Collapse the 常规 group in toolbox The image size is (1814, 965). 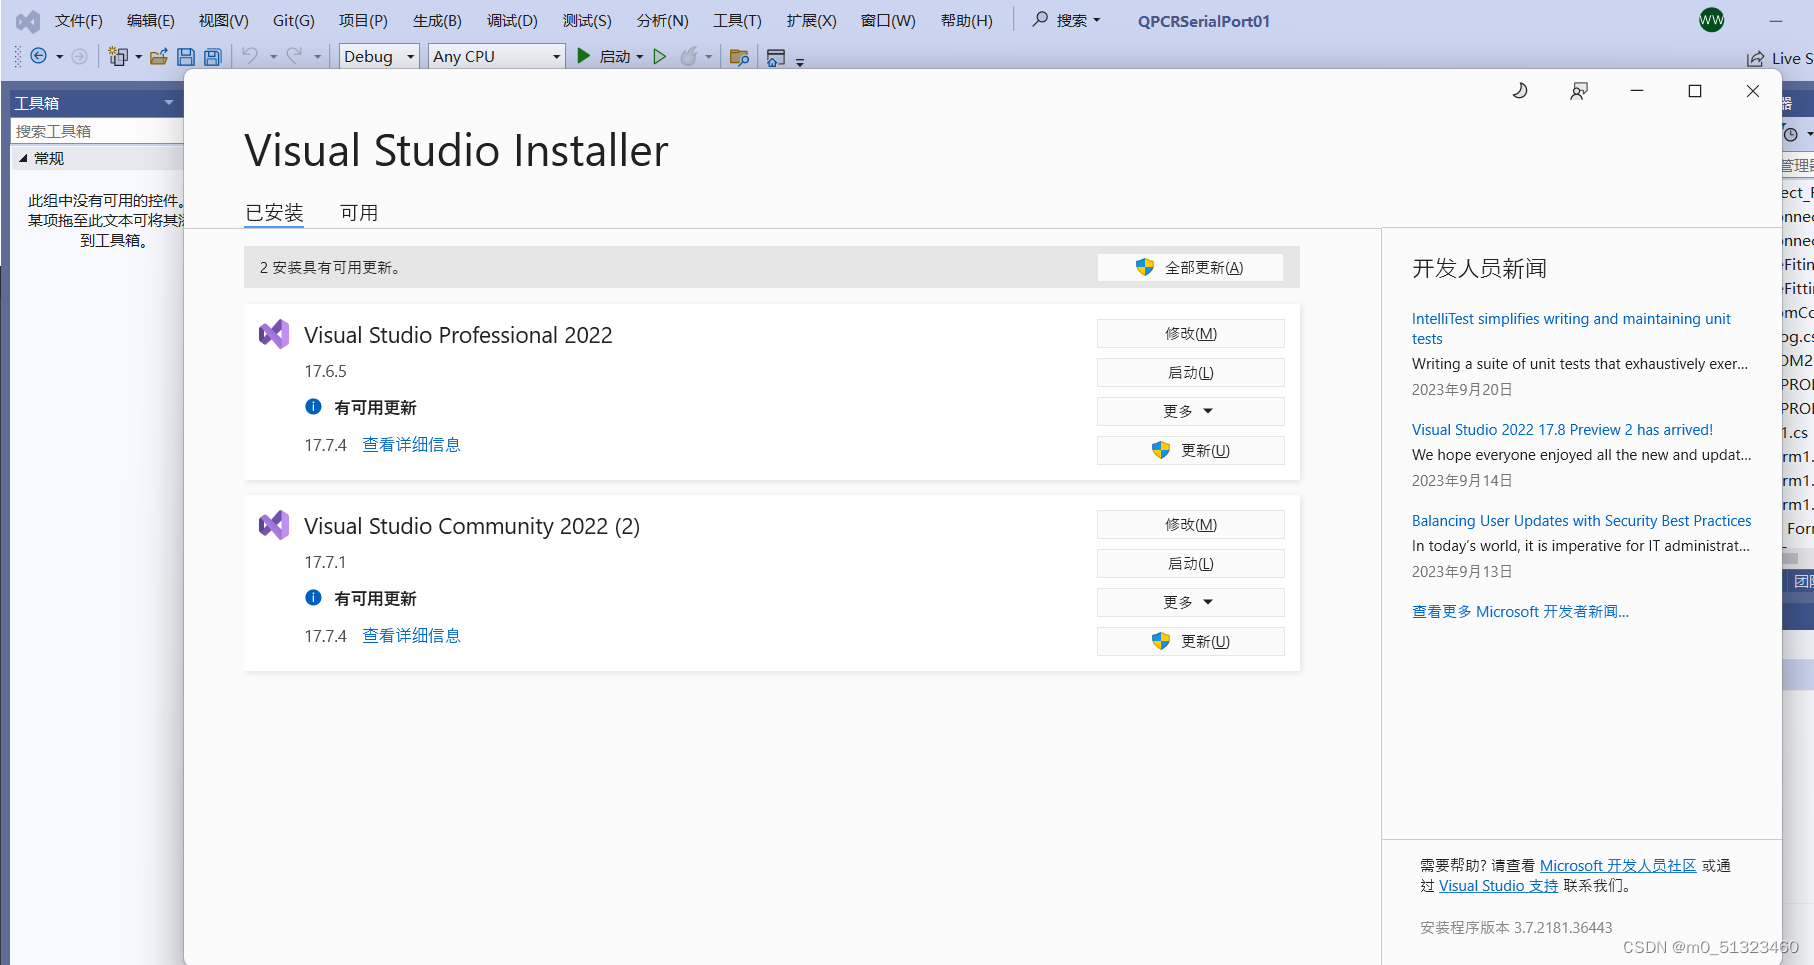pyautogui.click(x=23, y=158)
